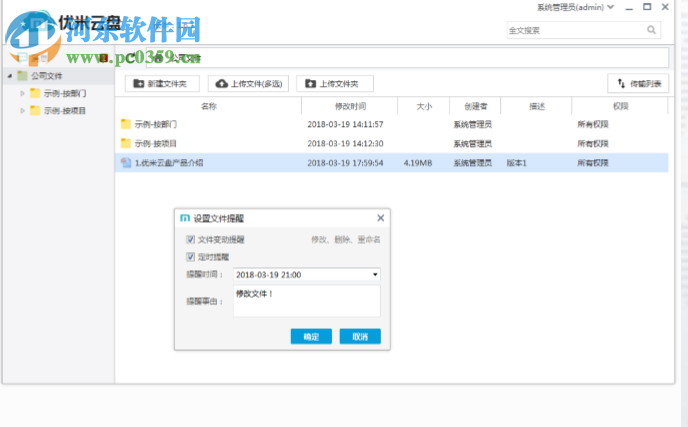
Task: Sort by the 创建者 column header
Action: click(x=475, y=106)
